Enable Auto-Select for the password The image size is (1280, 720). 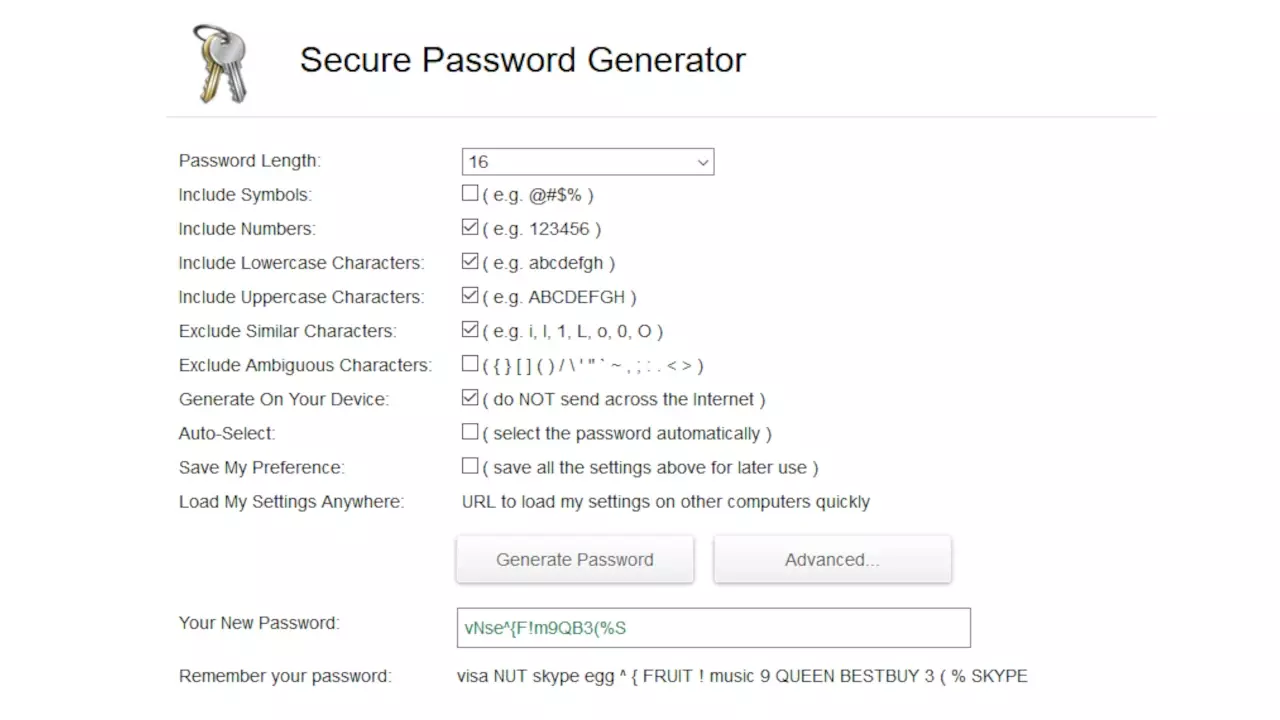click(x=470, y=431)
